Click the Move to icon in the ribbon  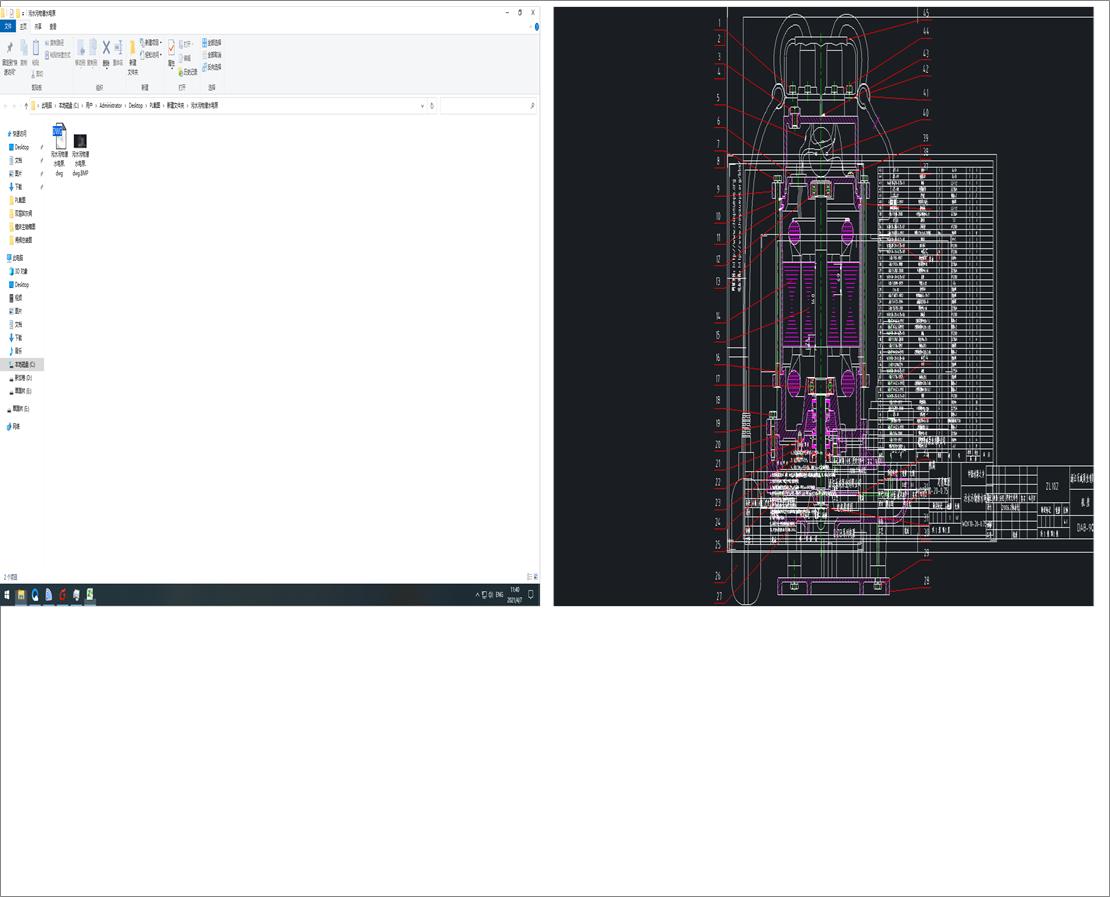tap(80, 48)
